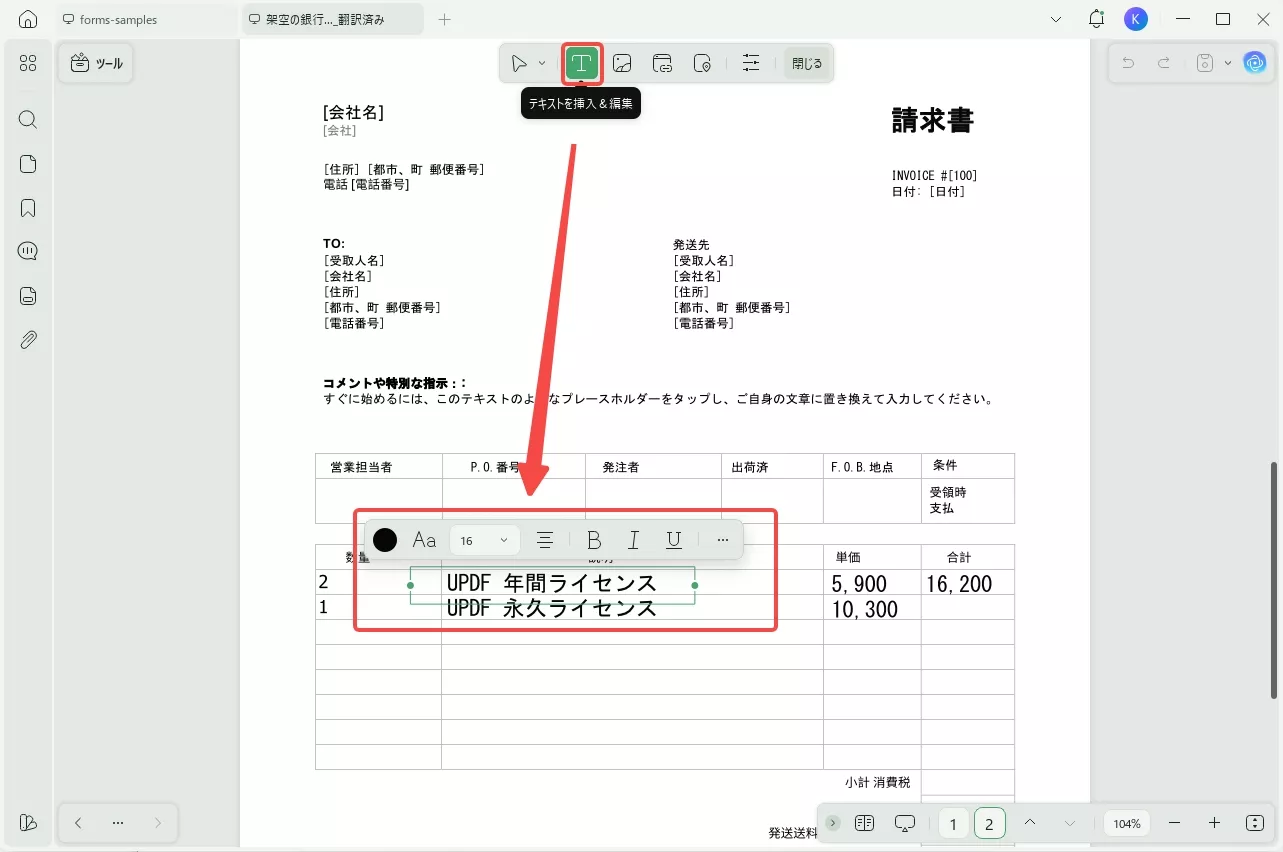Open the comments panel in the sidebar
1283x852 pixels.
click(x=27, y=251)
